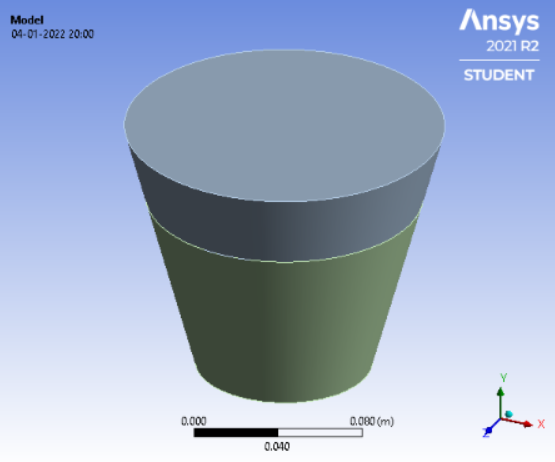Click the scale ruler label '0.080 (m)'
555x462 pixels.
pyautogui.click(x=372, y=421)
